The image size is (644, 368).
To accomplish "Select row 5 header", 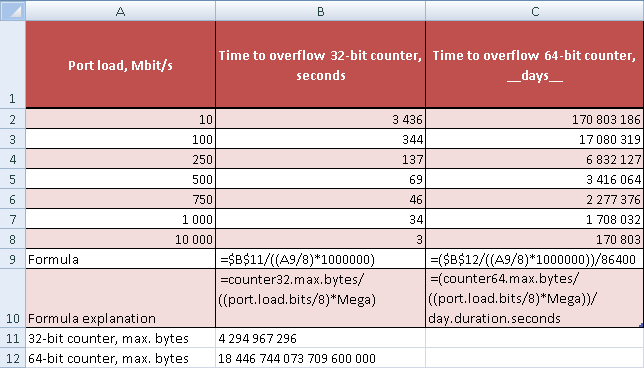I will point(13,179).
